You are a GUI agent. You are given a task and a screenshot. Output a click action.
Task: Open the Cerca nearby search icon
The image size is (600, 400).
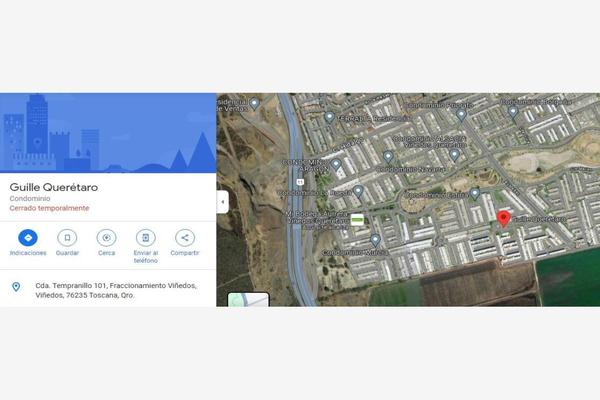pyautogui.click(x=106, y=238)
